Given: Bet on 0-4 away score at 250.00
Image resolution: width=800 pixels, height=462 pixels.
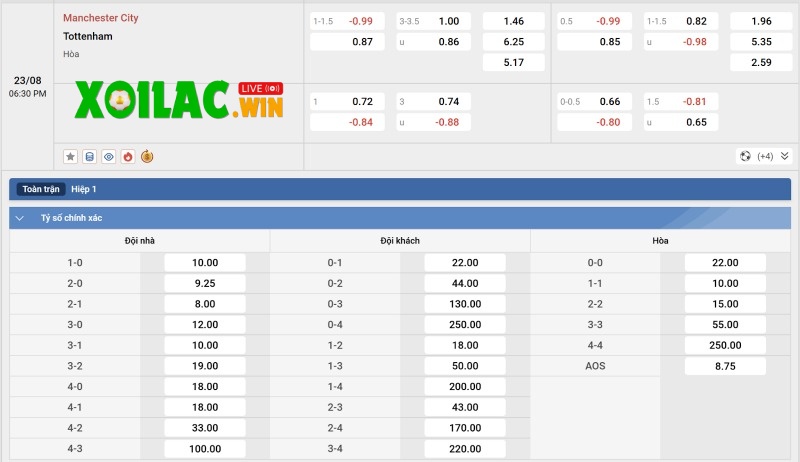Looking at the screenshot, I should point(465,325).
